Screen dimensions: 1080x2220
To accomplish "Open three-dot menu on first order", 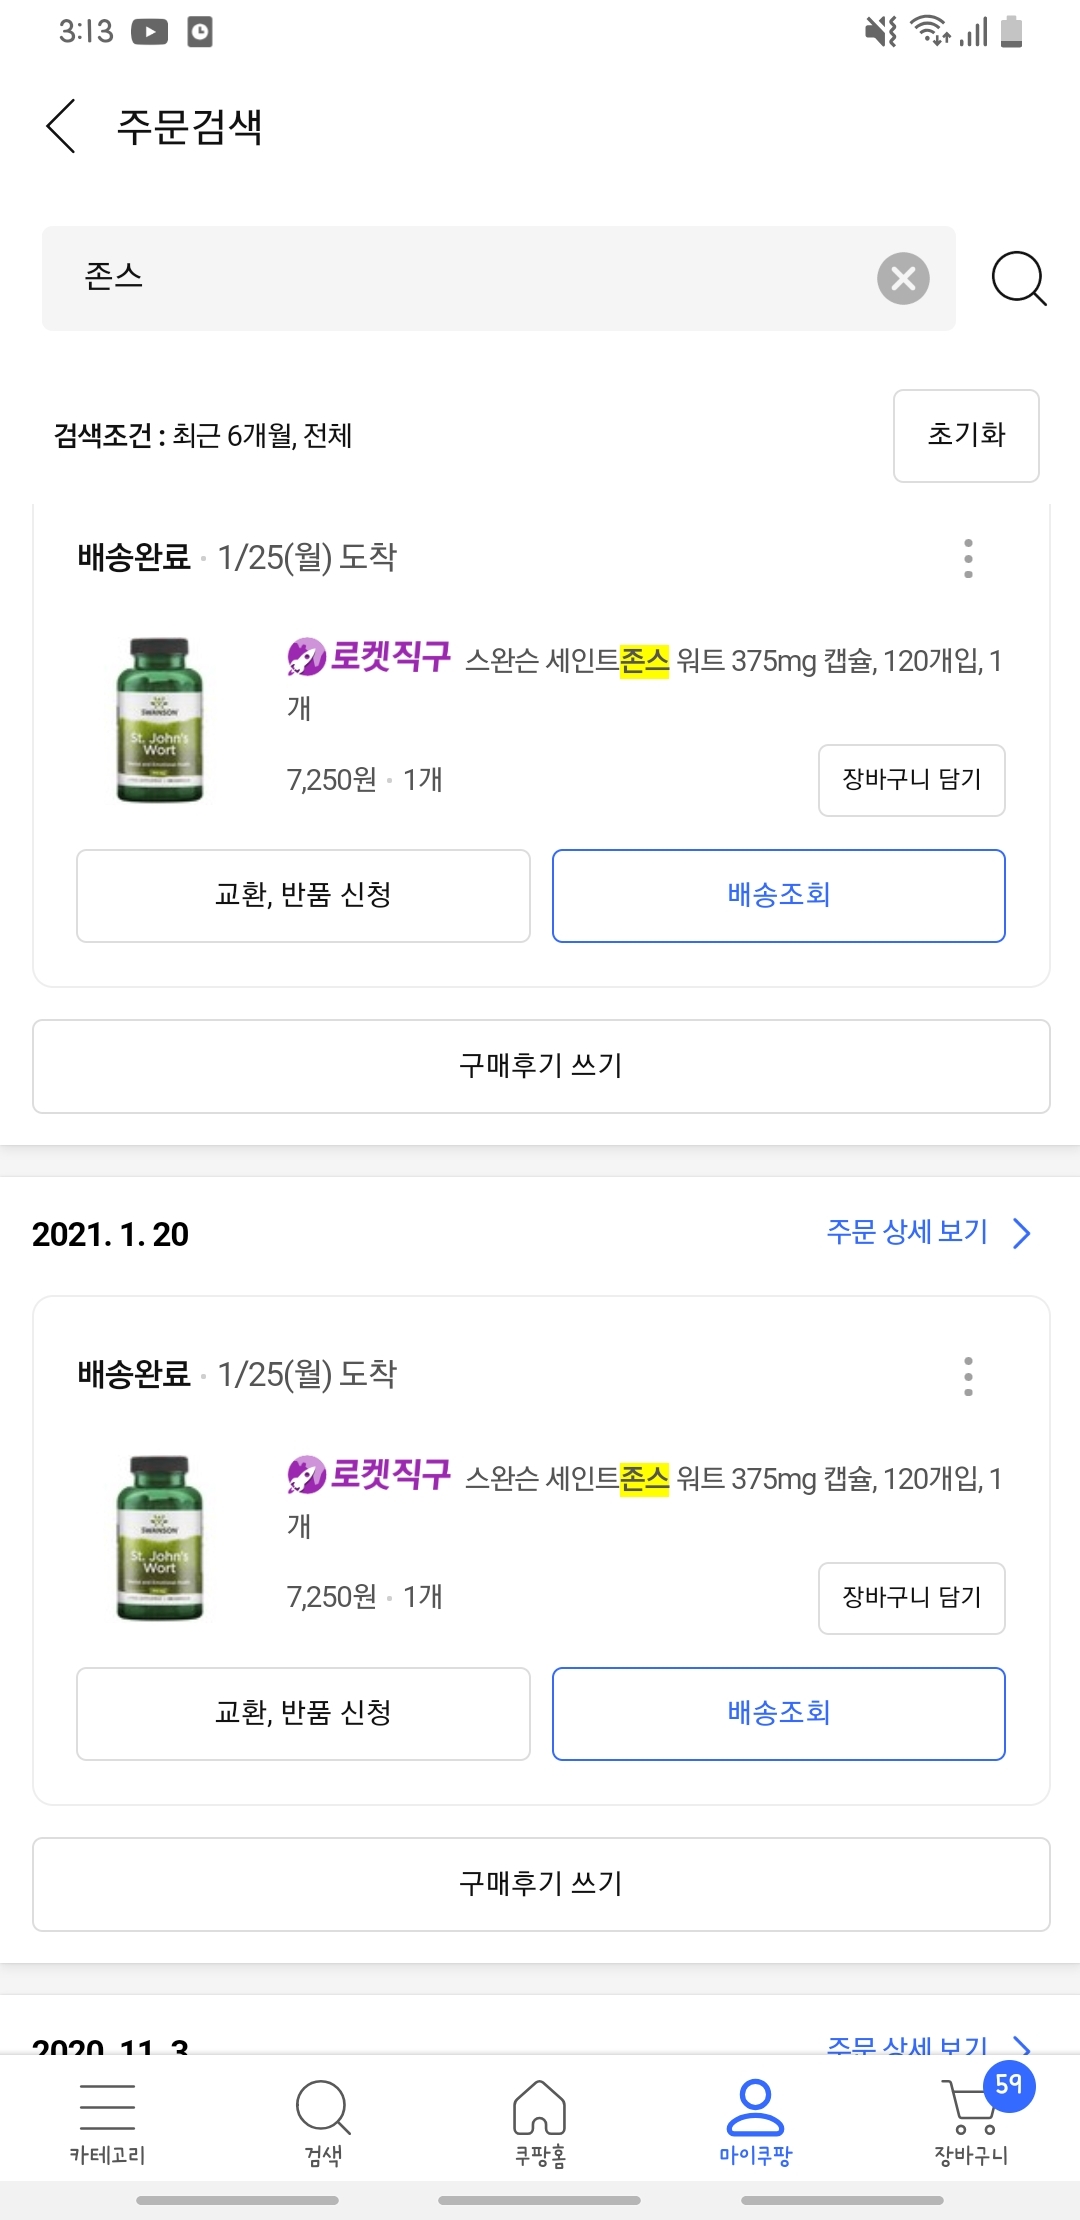I will 968,558.
